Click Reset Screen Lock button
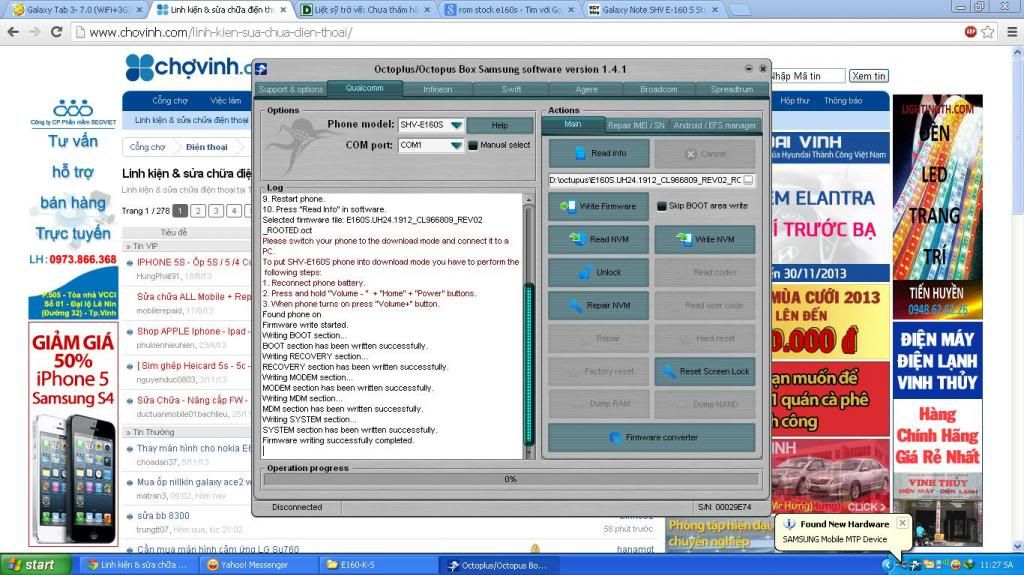Screen dimensions: 1024x575 (705, 371)
